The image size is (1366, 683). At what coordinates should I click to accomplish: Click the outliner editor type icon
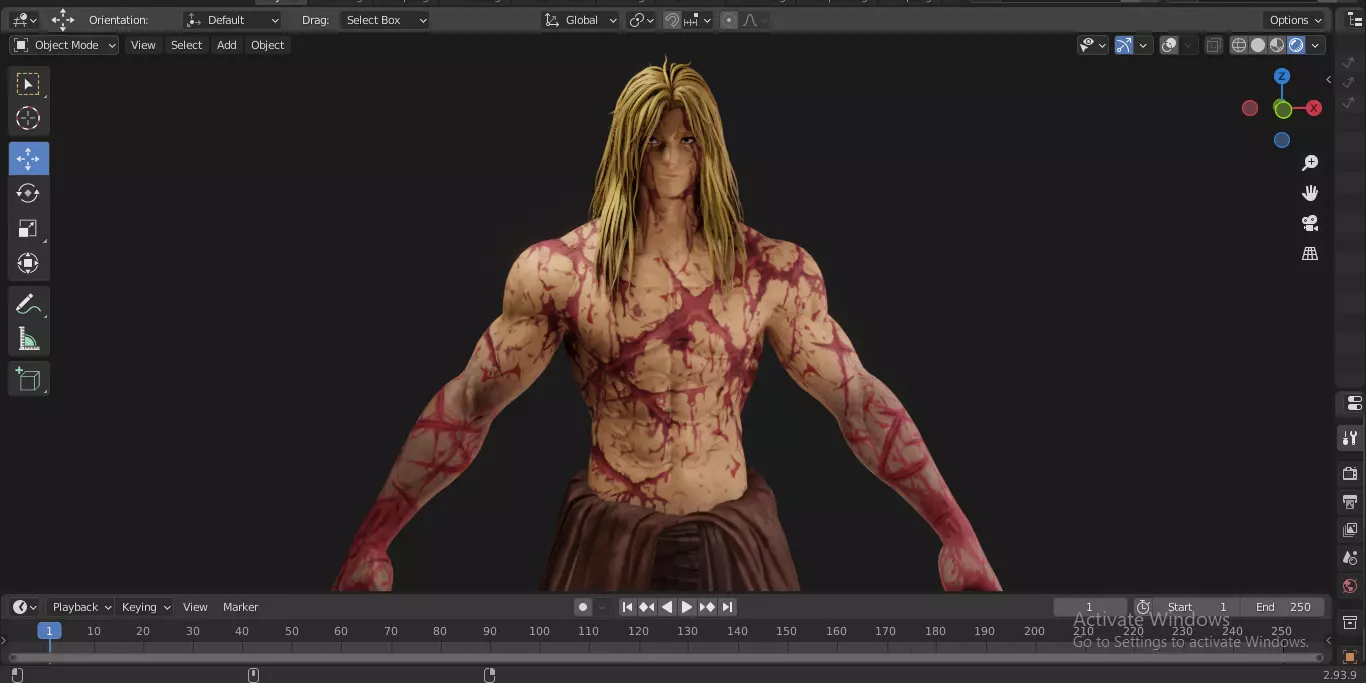1355,20
